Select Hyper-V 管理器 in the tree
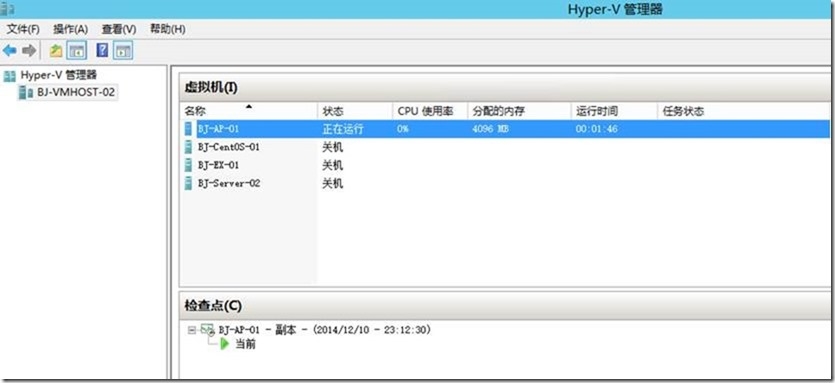This screenshot has width=835, height=383. pyautogui.click(x=59, y=76)
